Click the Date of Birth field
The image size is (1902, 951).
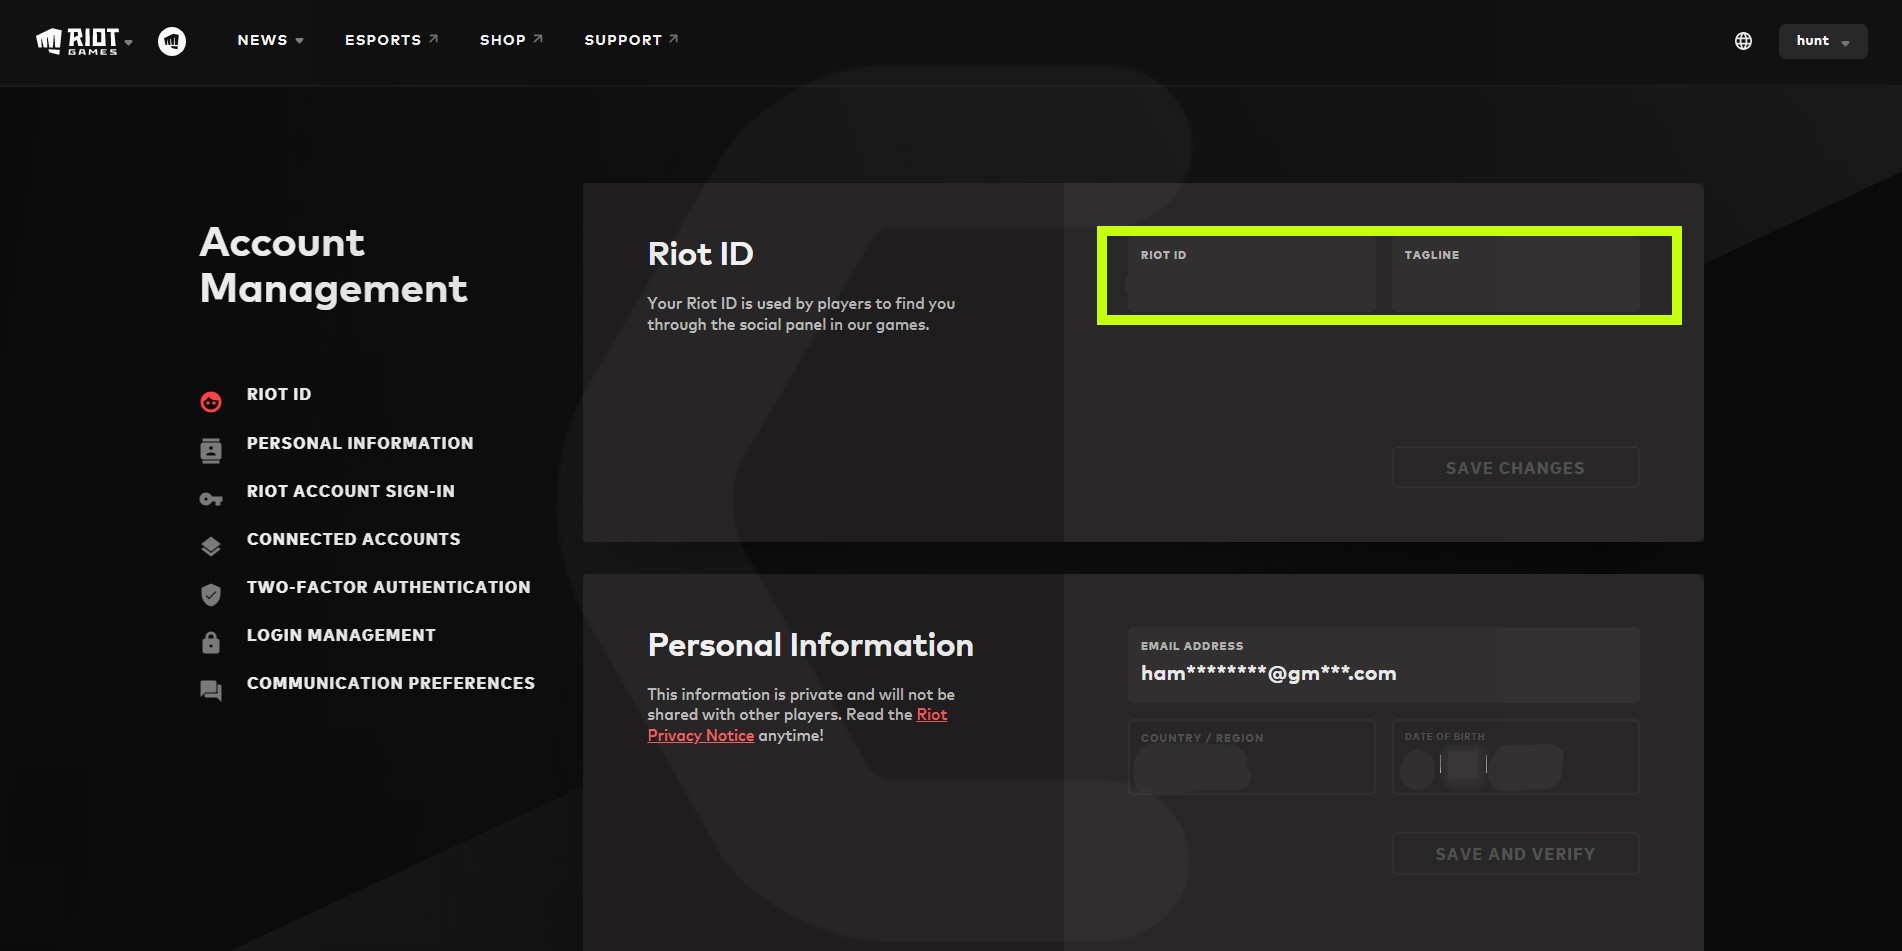coord(1515,757)
